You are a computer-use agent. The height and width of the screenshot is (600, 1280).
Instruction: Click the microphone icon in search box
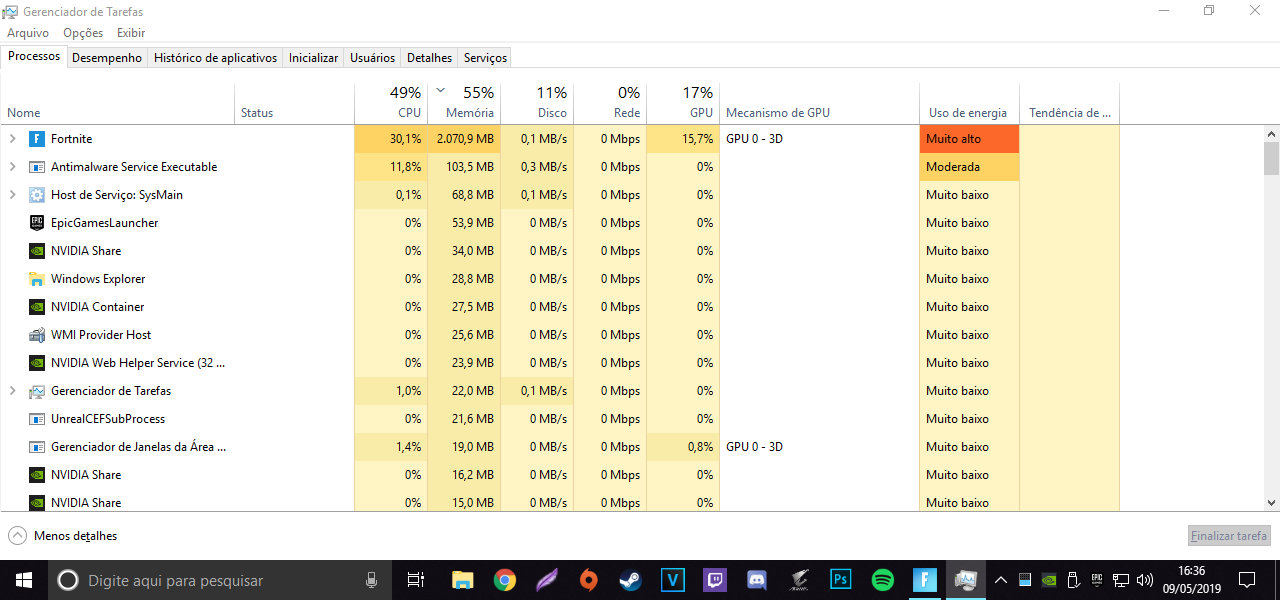tap(372, 580)
